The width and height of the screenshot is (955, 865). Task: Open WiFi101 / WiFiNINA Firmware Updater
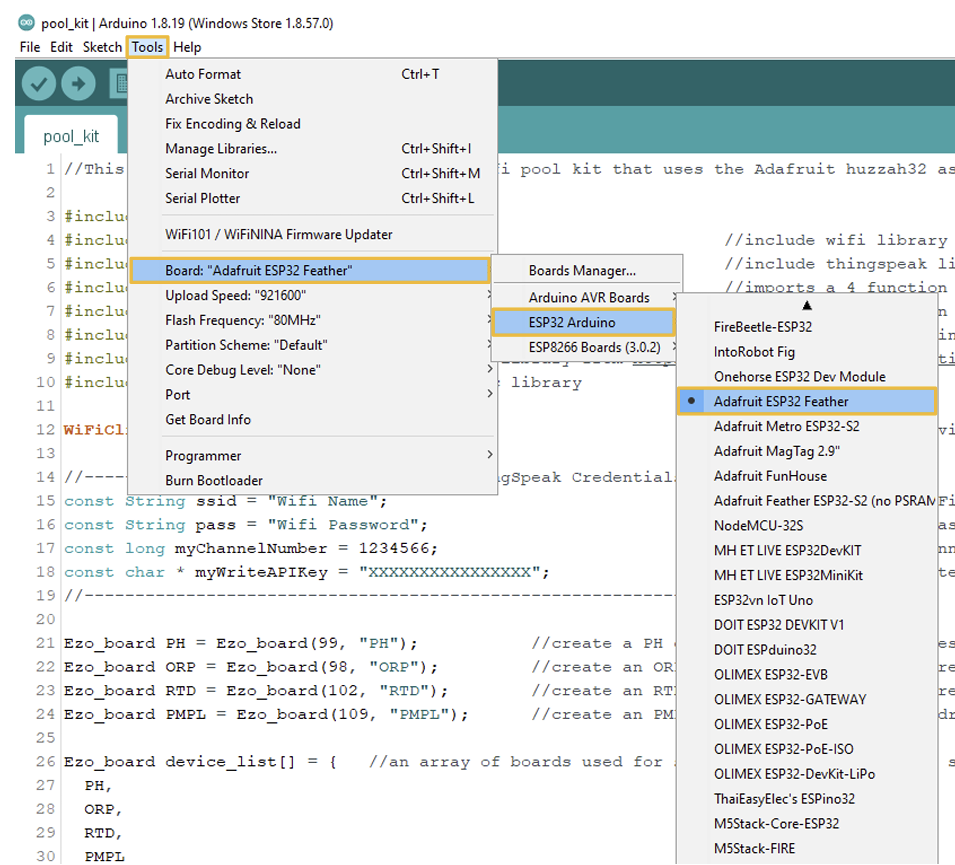click(312, 235)
